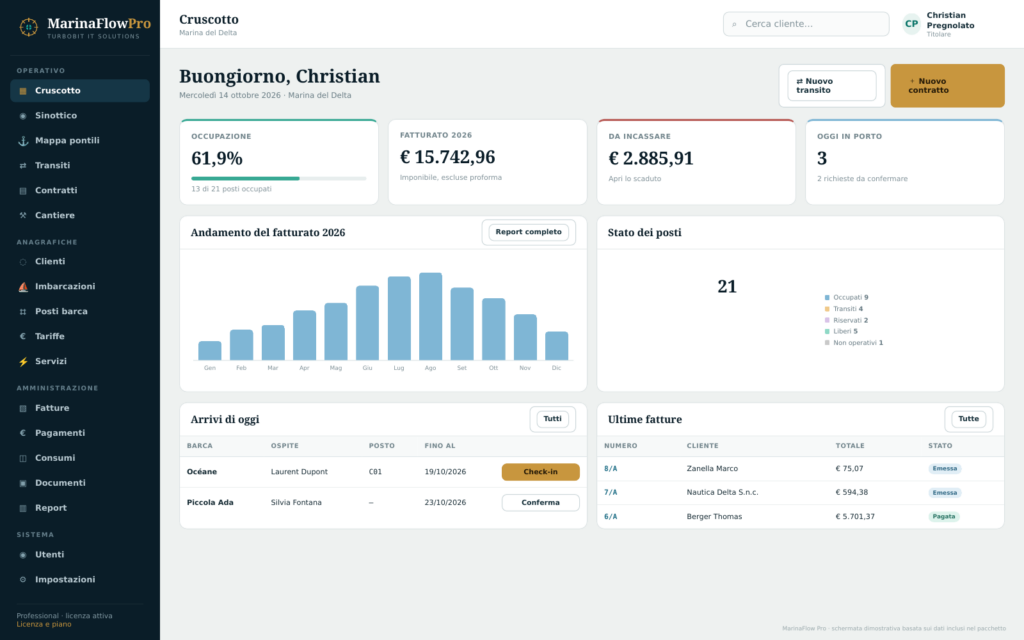Click the anchor icon for Mappa pontili

23,140
